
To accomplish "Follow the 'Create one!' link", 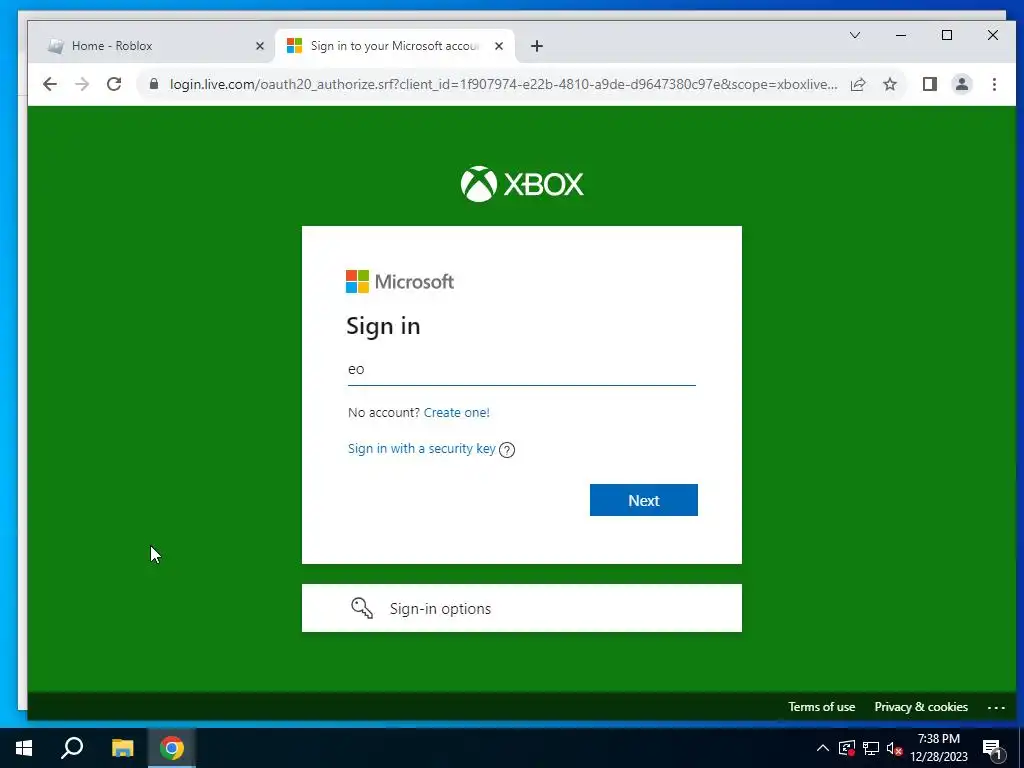I will click(456, 413).
